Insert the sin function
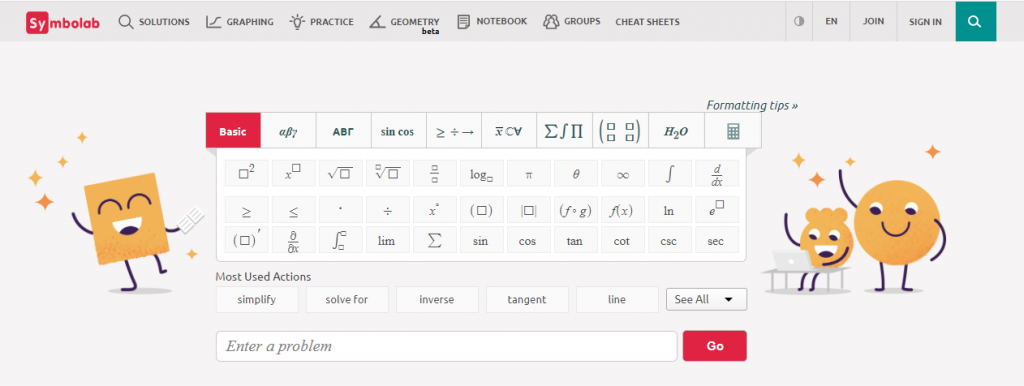 pos(481,240)
